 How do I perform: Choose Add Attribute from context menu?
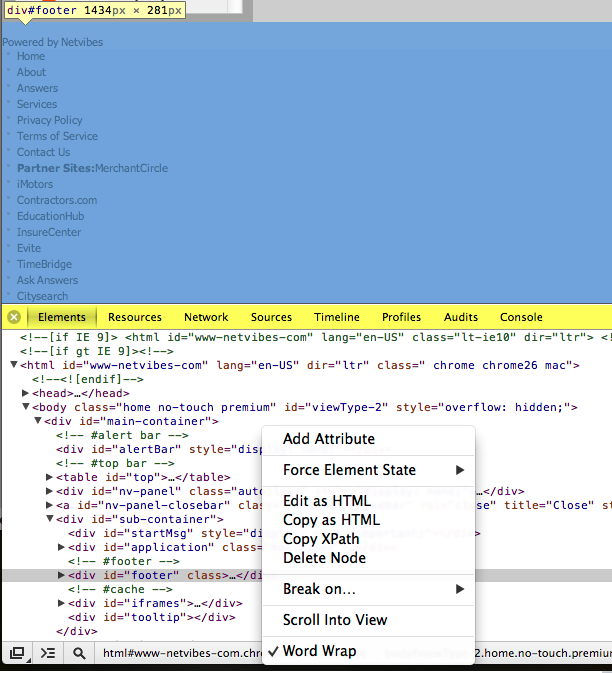point(369,439)
